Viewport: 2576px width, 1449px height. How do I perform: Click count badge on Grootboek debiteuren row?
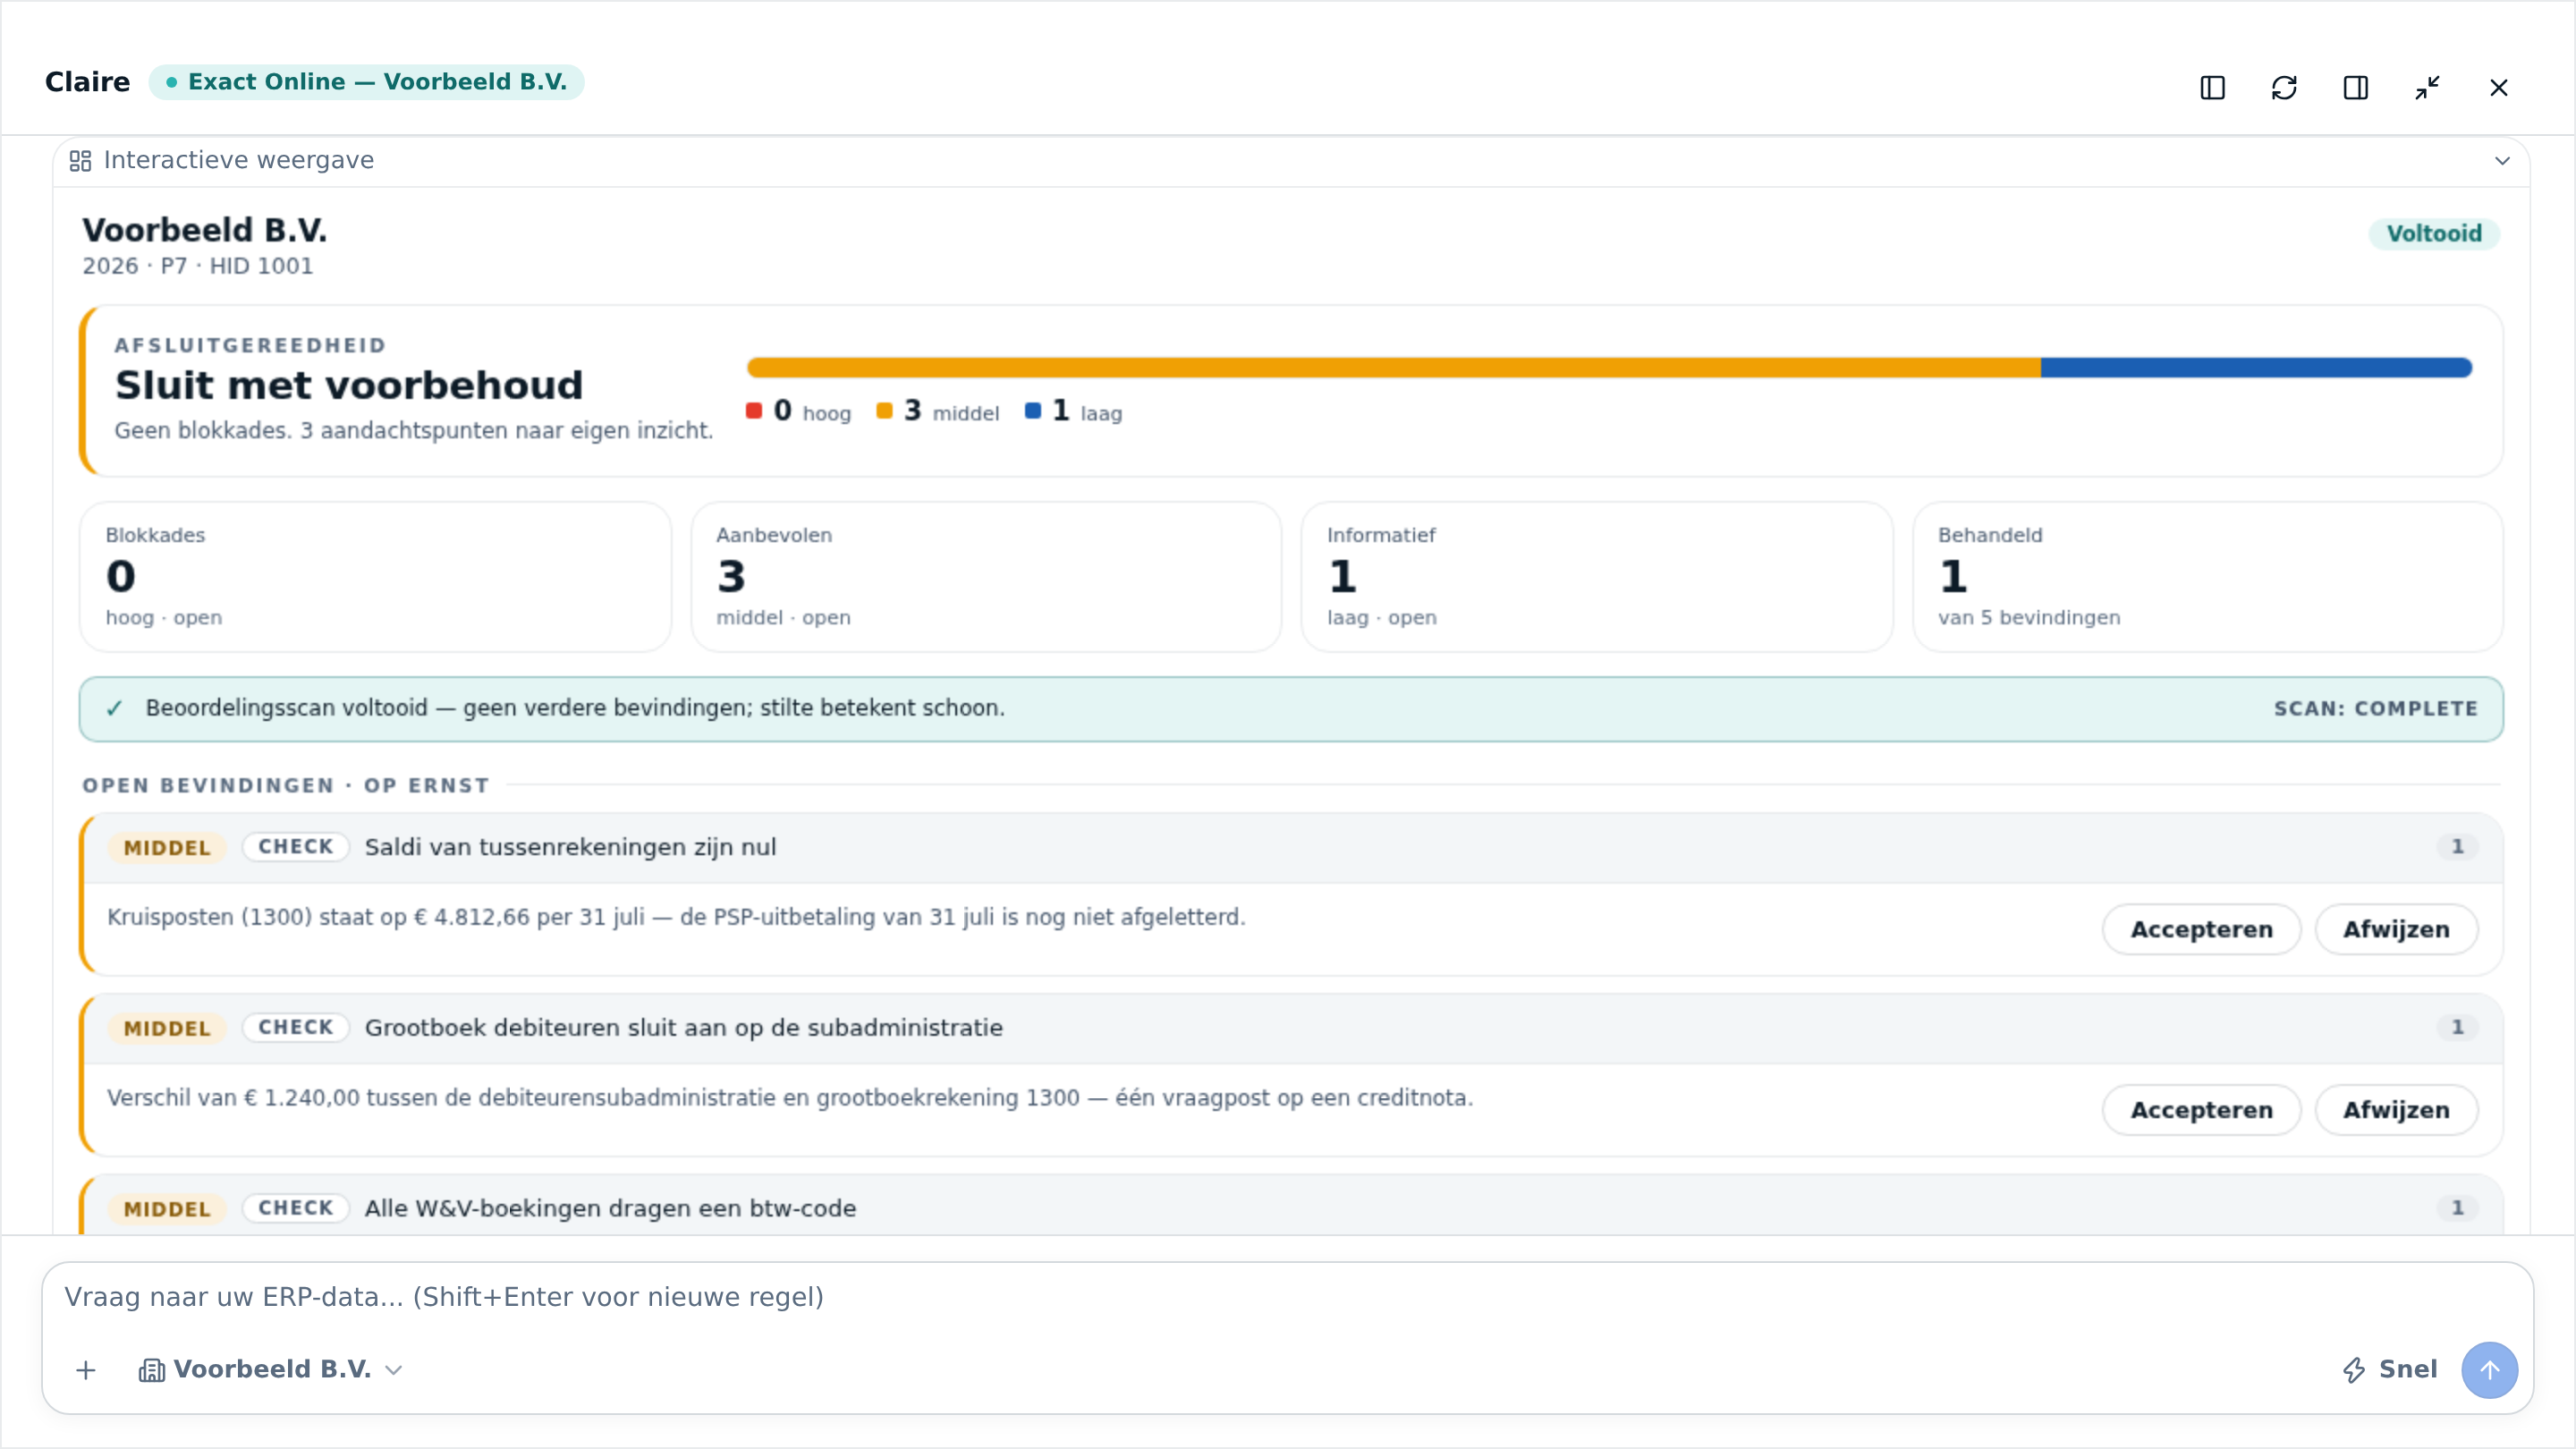2457,1028
